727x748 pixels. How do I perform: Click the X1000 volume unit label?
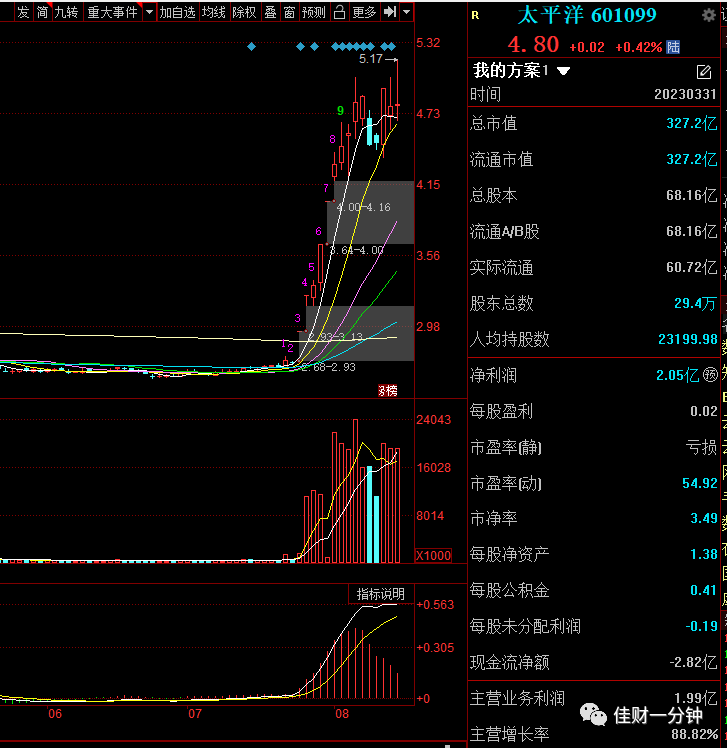coord(434,556)
